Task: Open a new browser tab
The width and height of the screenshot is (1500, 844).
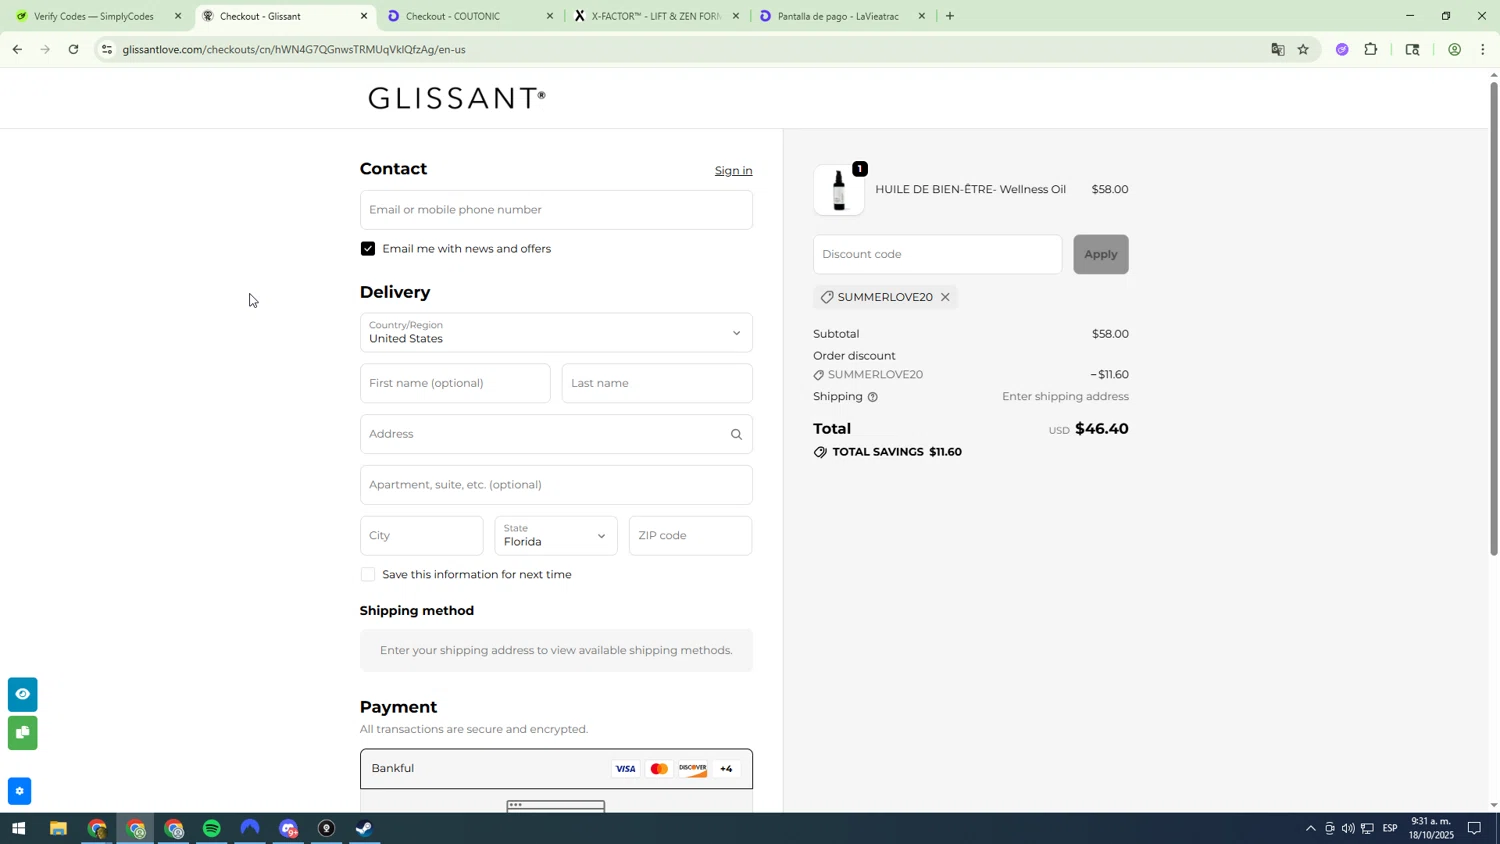Action: pos(949,16)
